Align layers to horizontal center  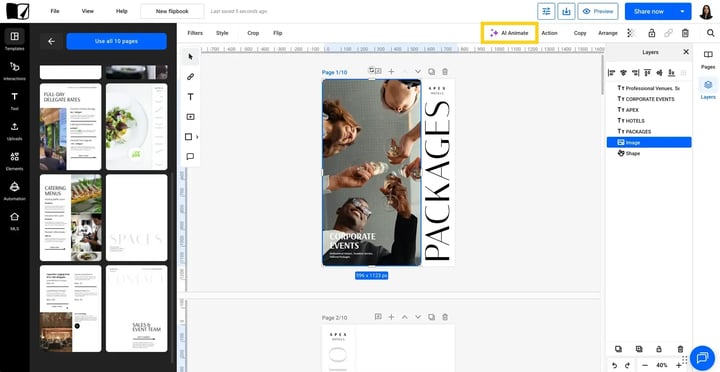pyautogui.click(x=623, y=73)
